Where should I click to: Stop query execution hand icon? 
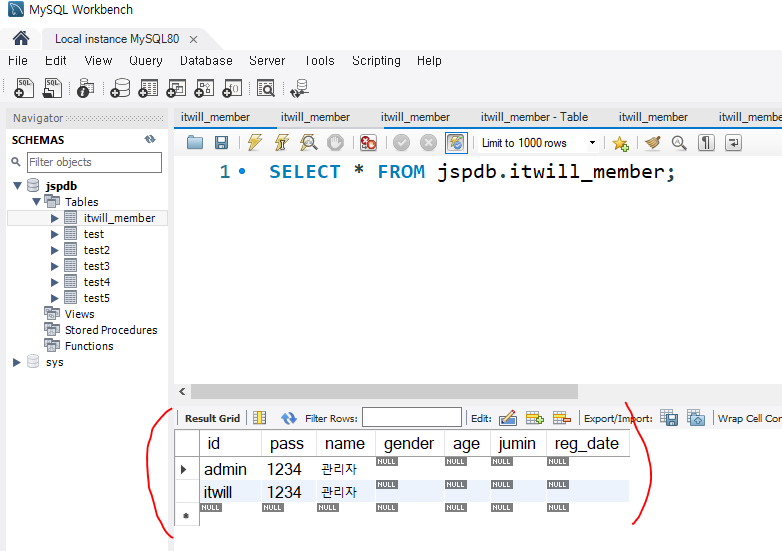[335, 143]
